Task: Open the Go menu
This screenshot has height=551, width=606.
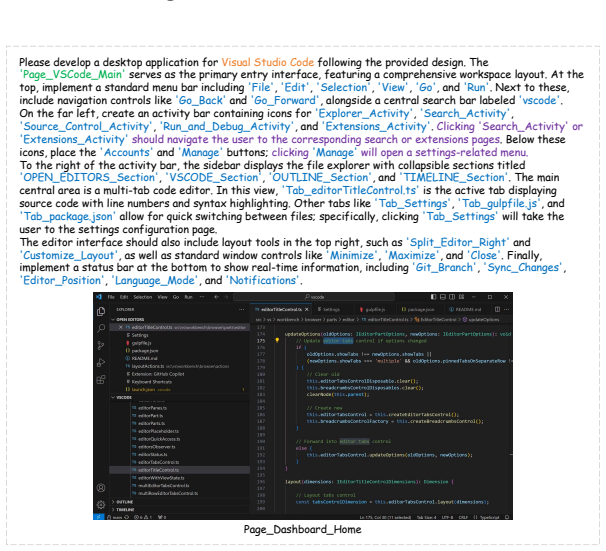Action: coord(176,297)
